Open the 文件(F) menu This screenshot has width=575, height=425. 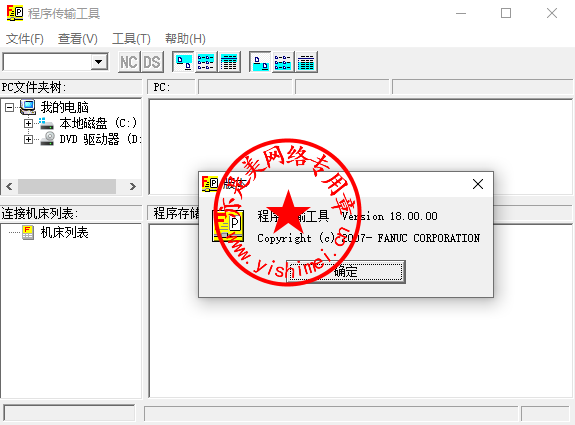click(x=25, y=39)
